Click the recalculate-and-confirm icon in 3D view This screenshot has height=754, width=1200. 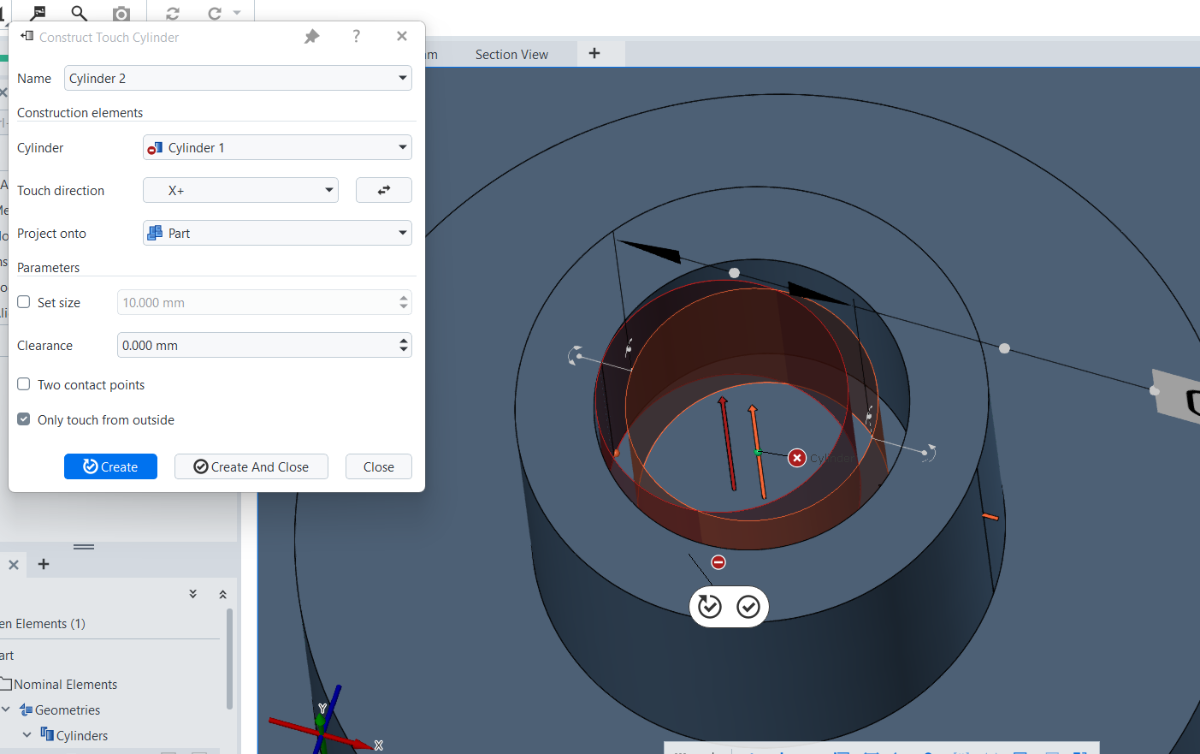pyautogui.click(x=710, y=606)
